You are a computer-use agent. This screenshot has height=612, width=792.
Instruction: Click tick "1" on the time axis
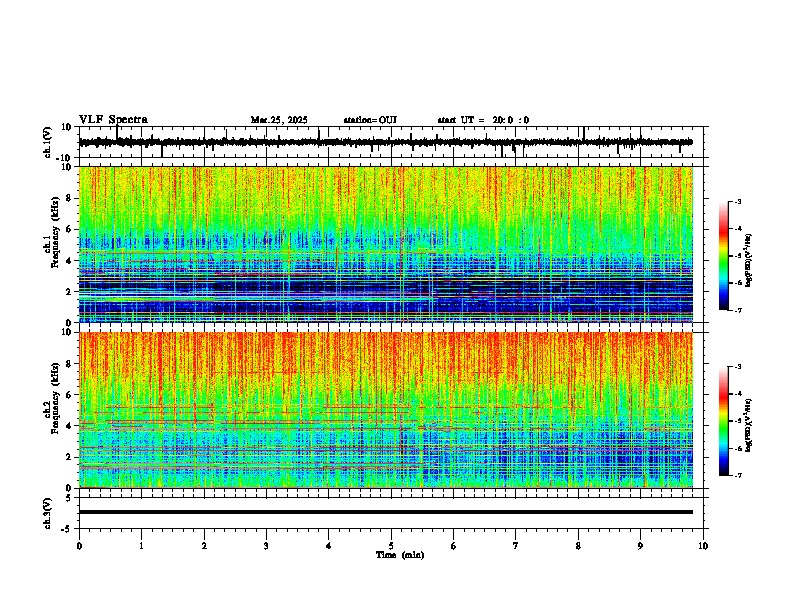click(x=141, y=546)
